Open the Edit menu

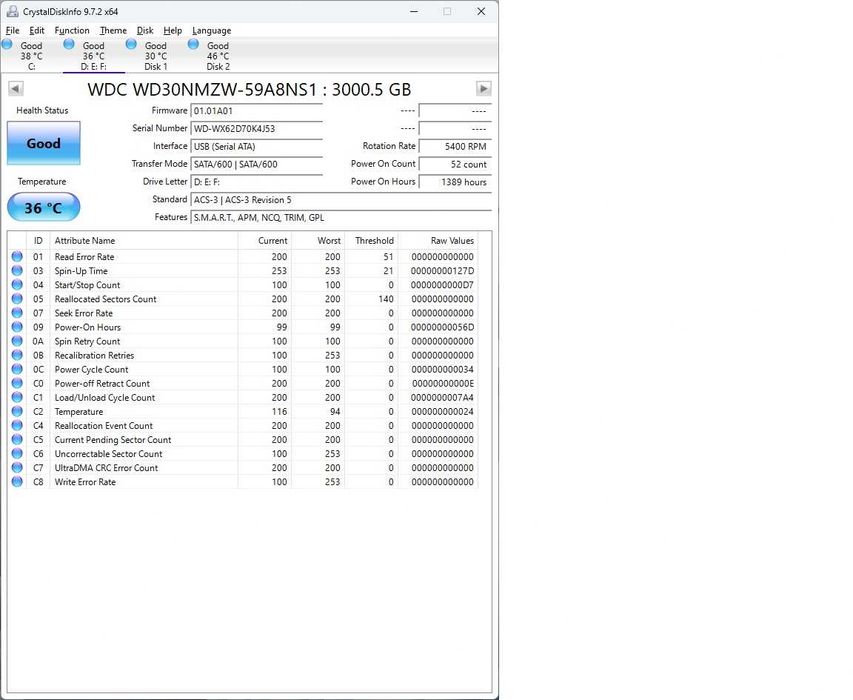[37, 30]
